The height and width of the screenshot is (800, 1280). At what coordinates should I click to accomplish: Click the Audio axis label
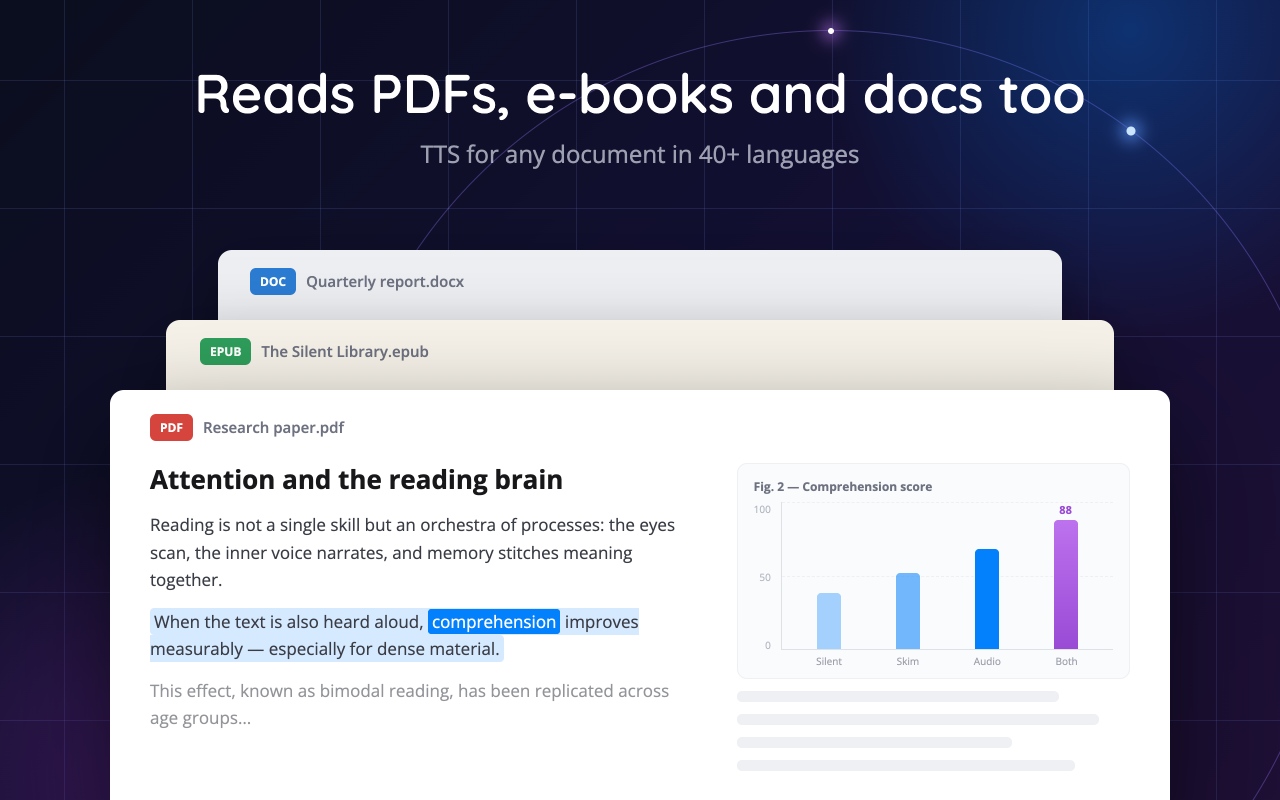987,662
